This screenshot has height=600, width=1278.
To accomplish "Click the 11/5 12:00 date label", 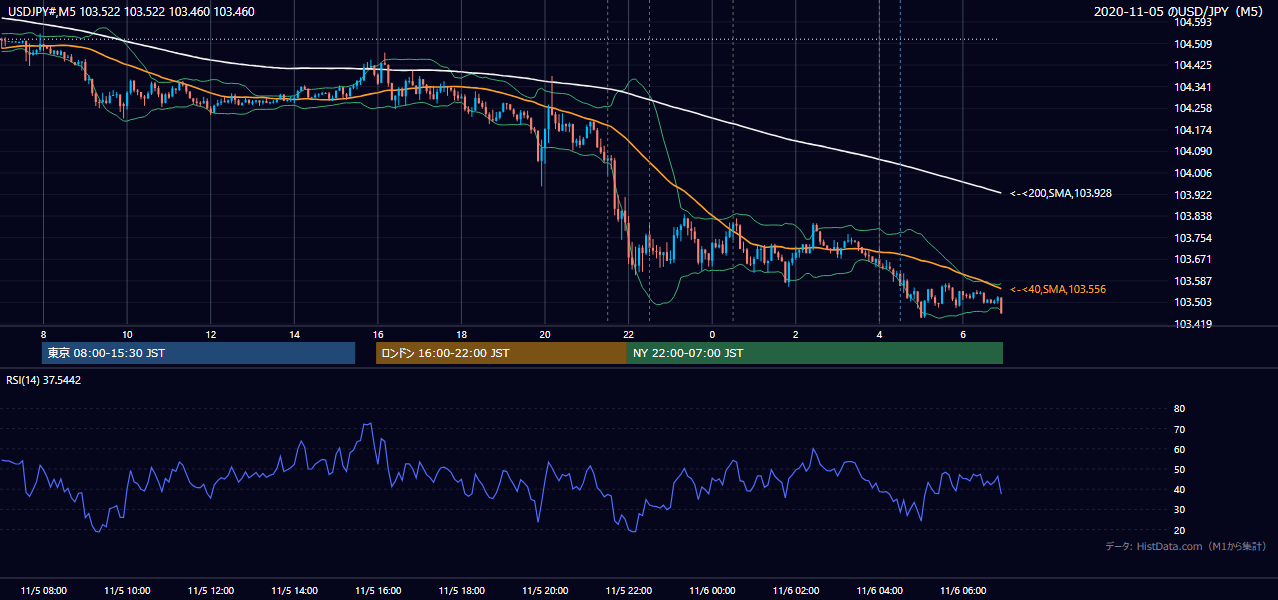I will coord(210,590).
